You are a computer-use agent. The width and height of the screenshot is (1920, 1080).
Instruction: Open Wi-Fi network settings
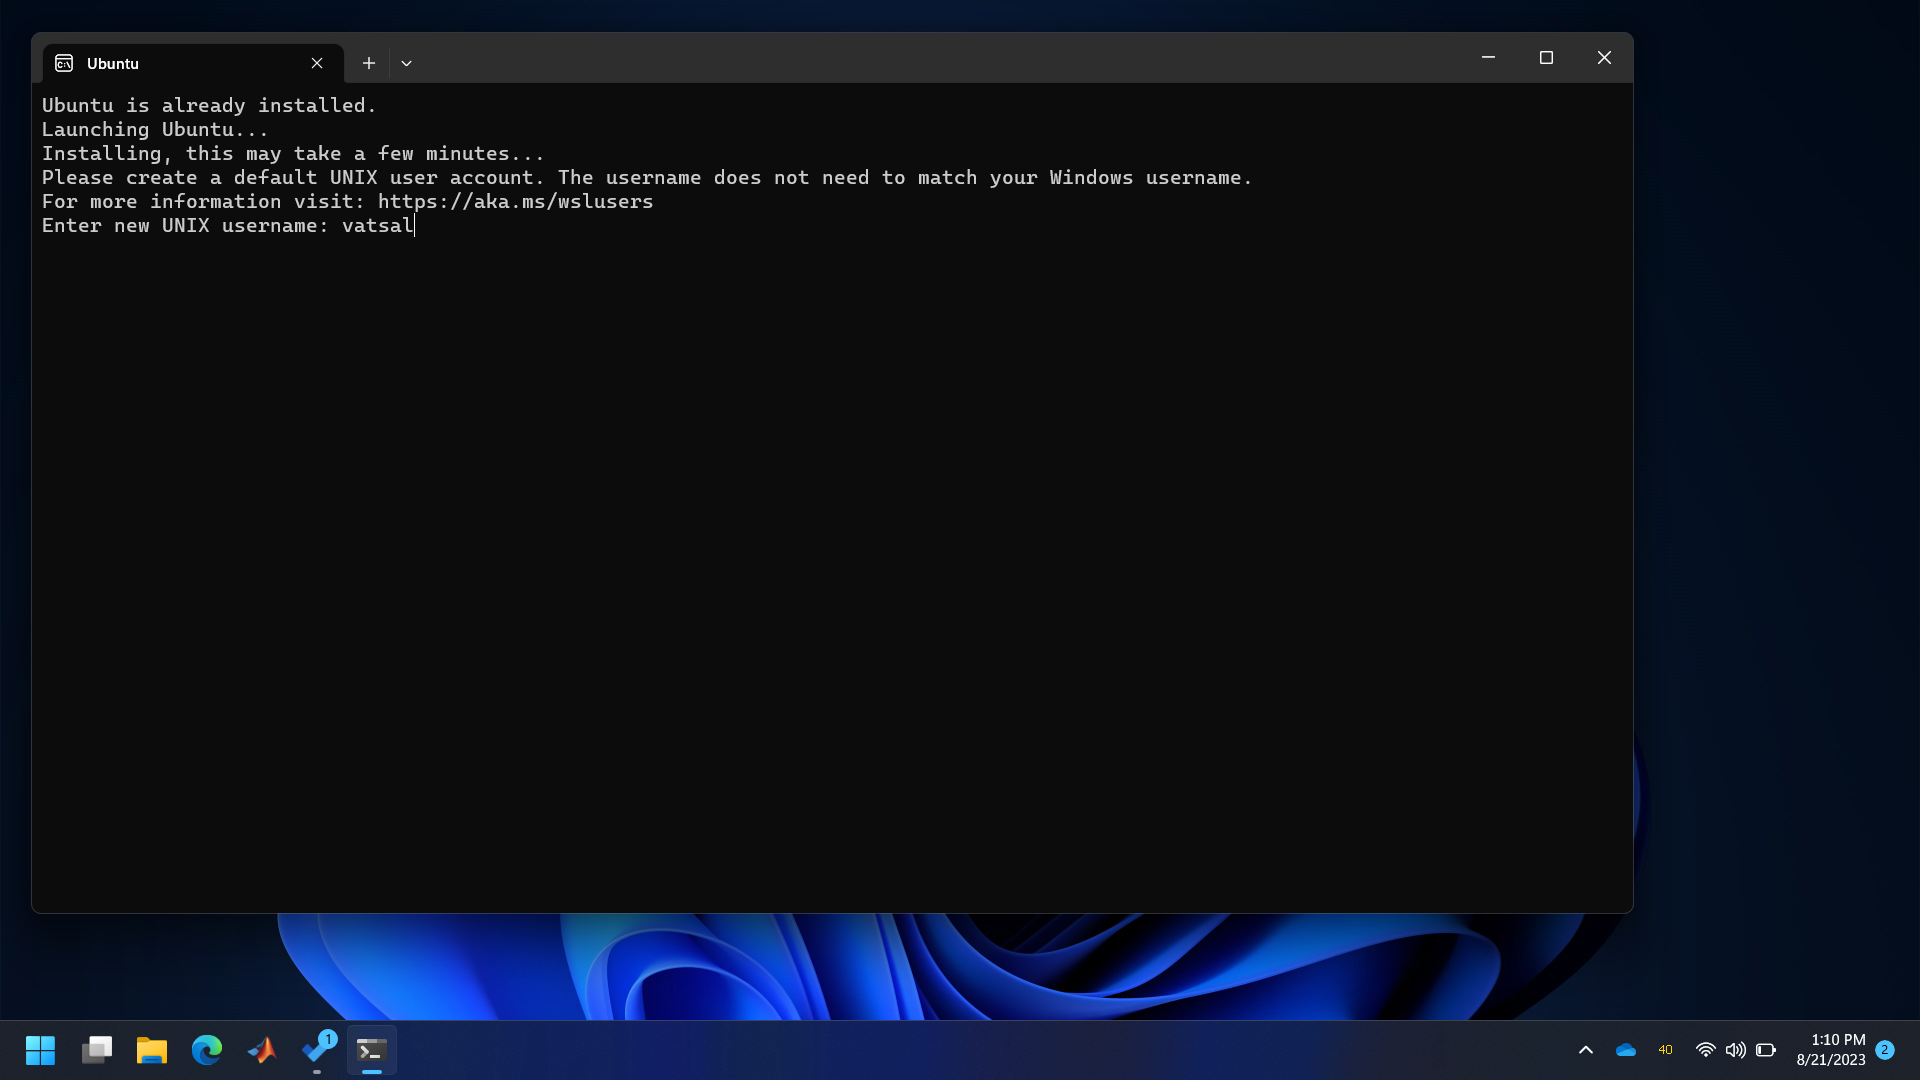(x=1705, y=1050)
